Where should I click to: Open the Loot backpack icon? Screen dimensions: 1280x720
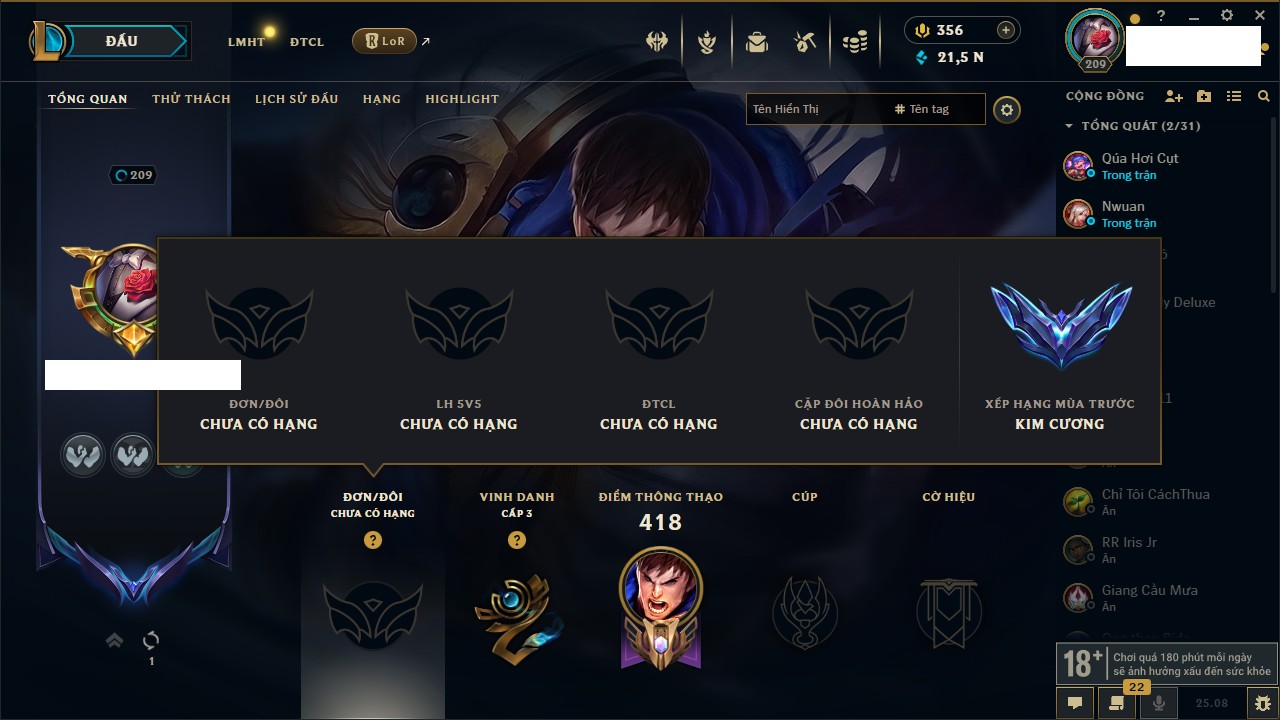click(756, 42)
